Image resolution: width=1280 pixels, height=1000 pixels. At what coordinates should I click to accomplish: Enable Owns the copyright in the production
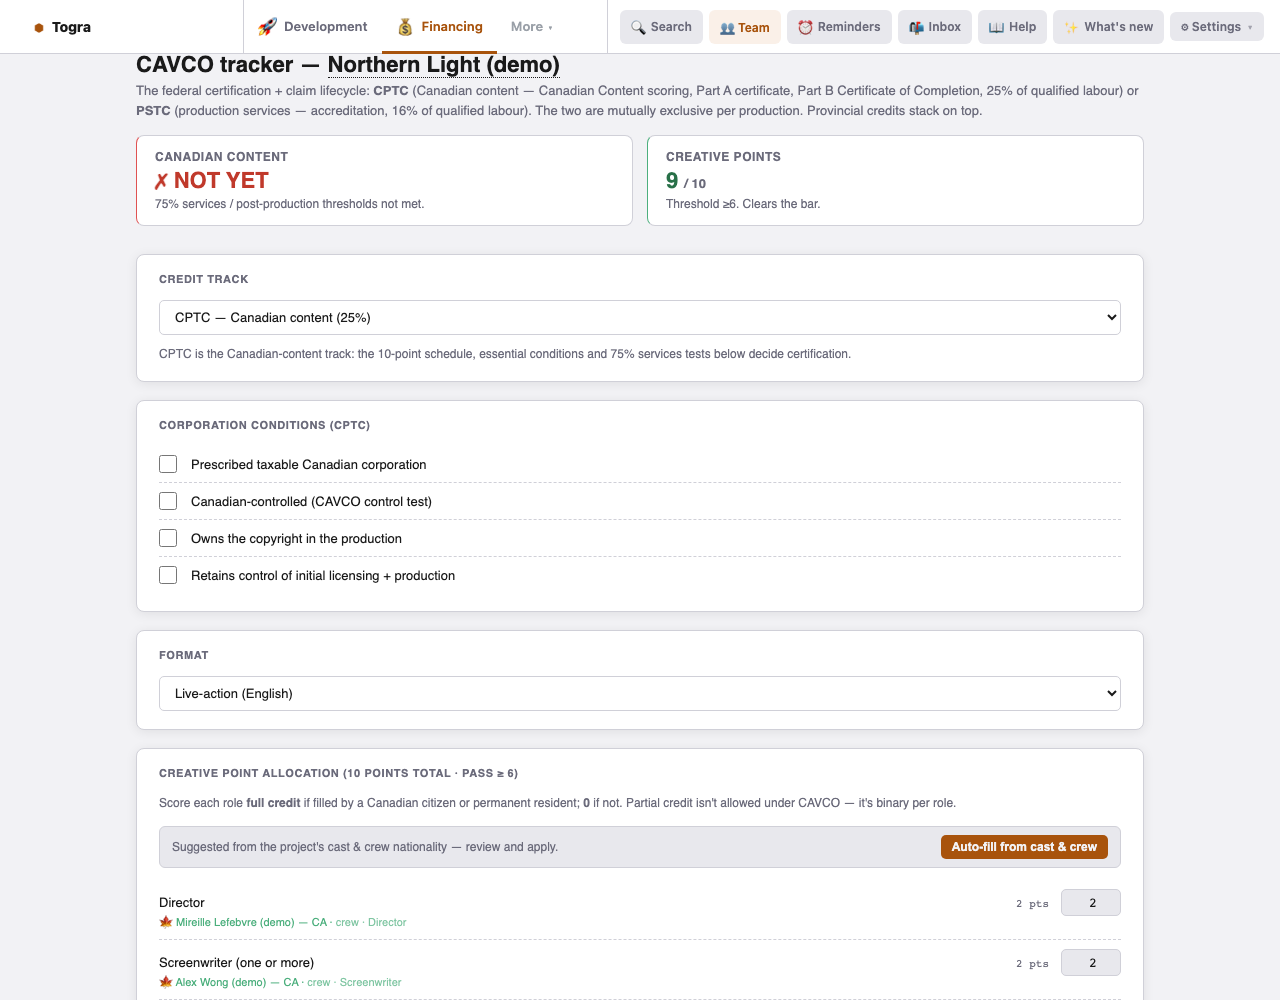coord(168,538)
